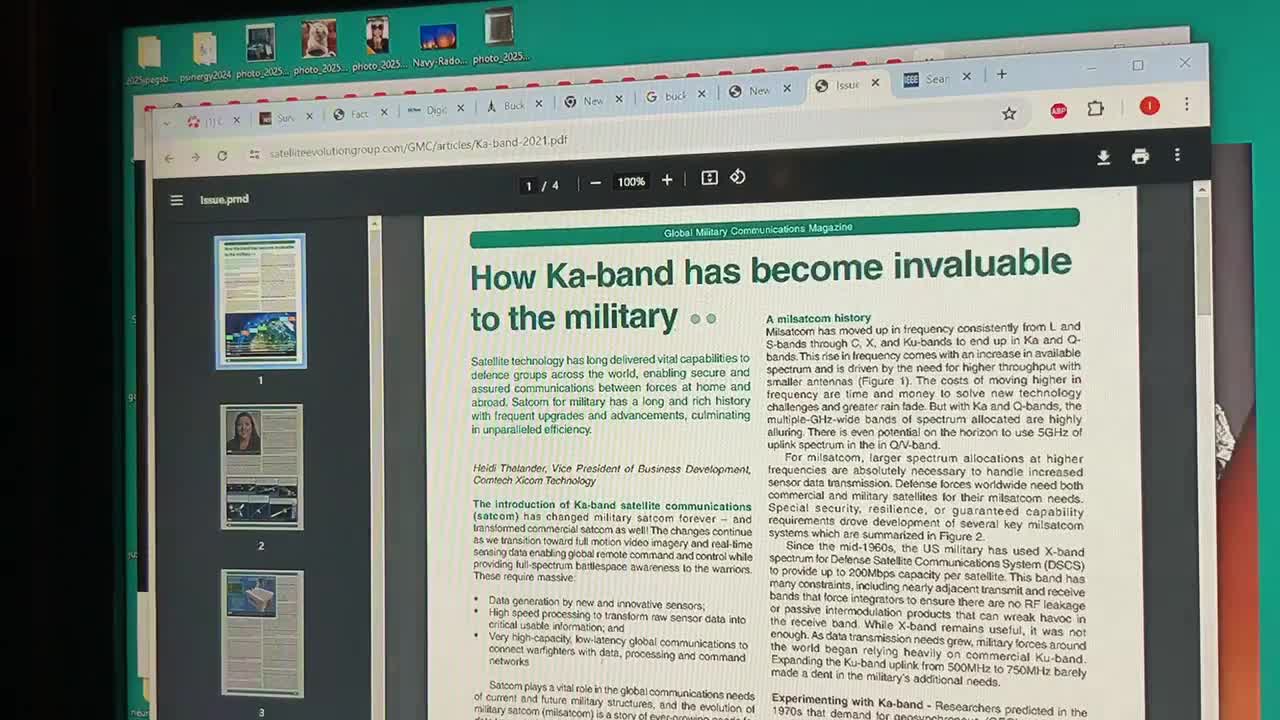Viewport: 1280px width, 720px height.
Task: Open Chrome three-dot menu
Action: click(x=1186, y=104)
